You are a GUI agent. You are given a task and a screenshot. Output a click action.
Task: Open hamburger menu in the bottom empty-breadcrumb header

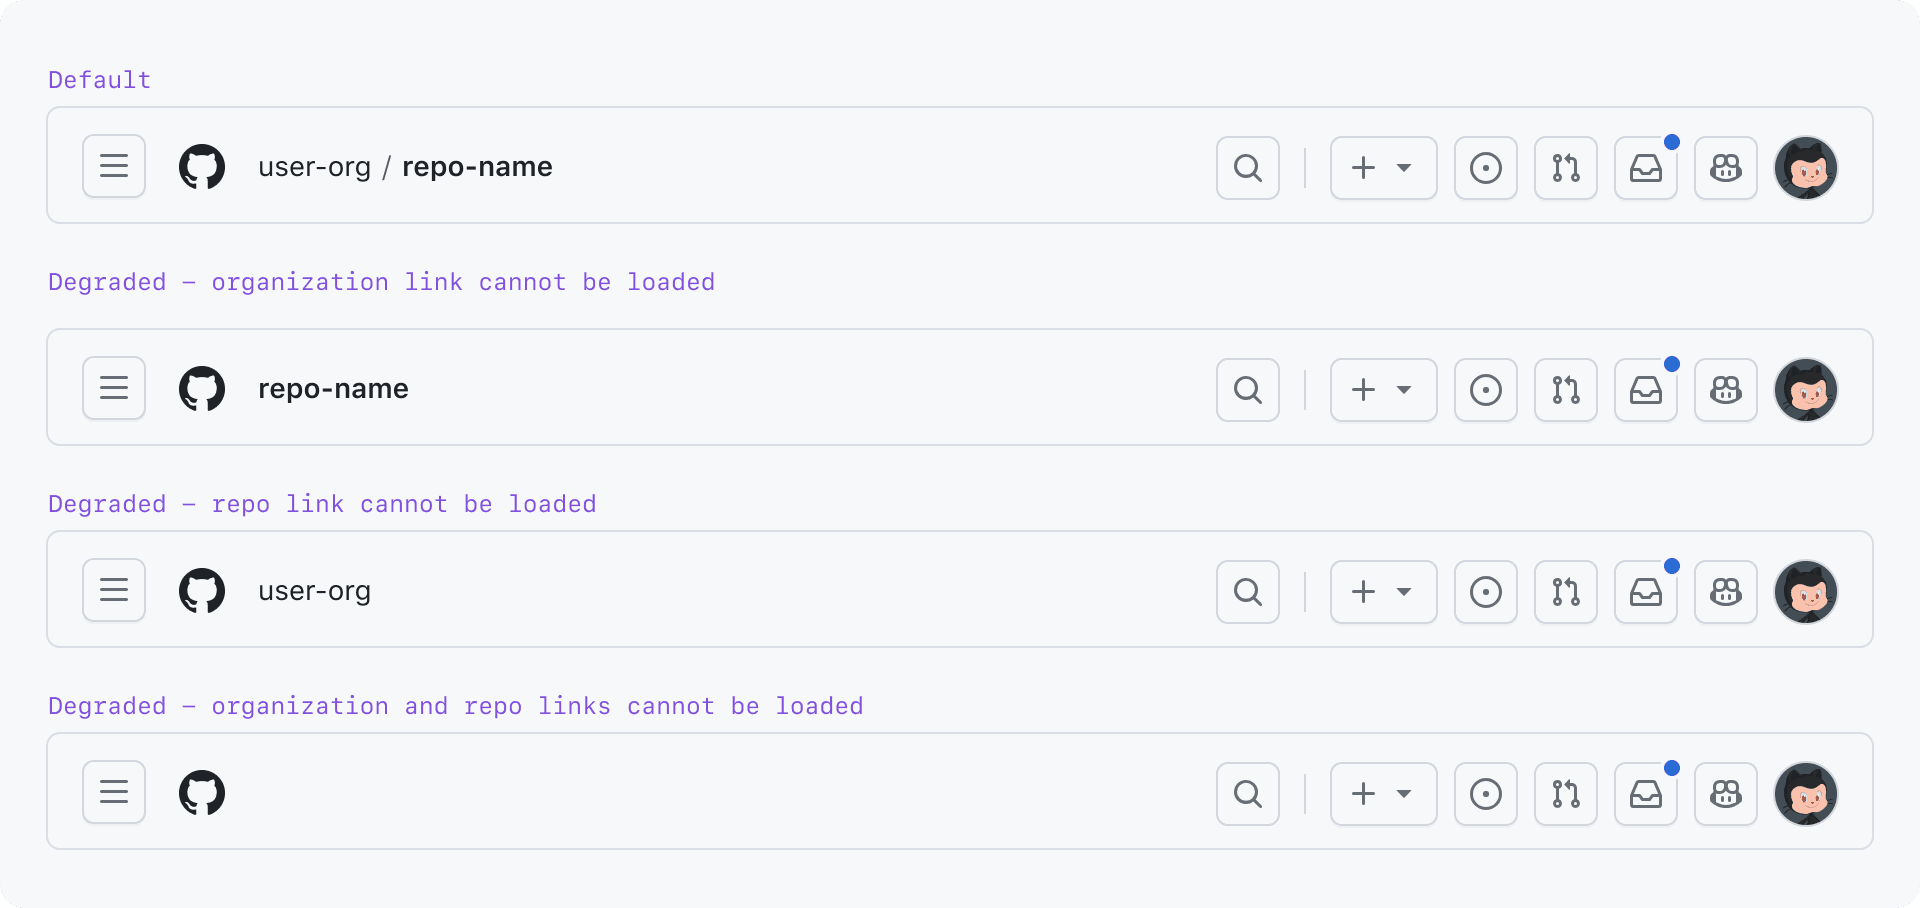tap(114, 792)
